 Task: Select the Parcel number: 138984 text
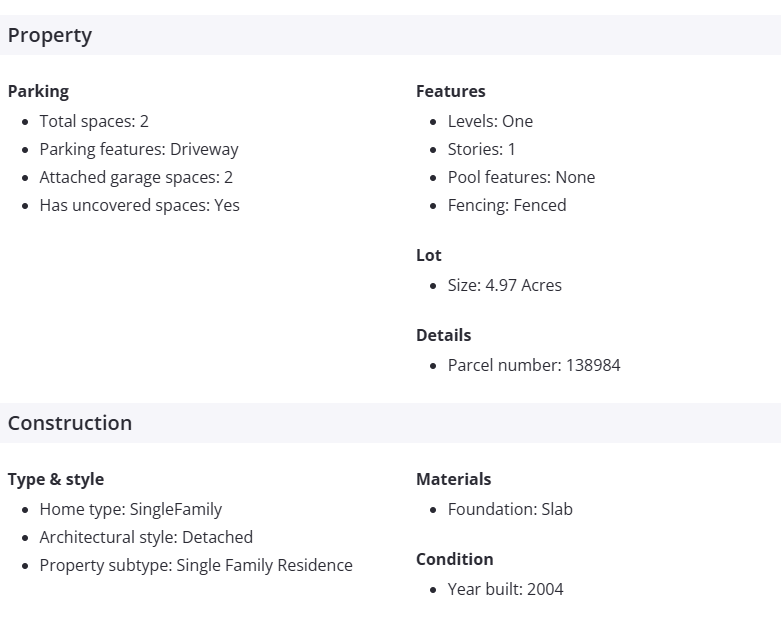[x=534, y=365]
